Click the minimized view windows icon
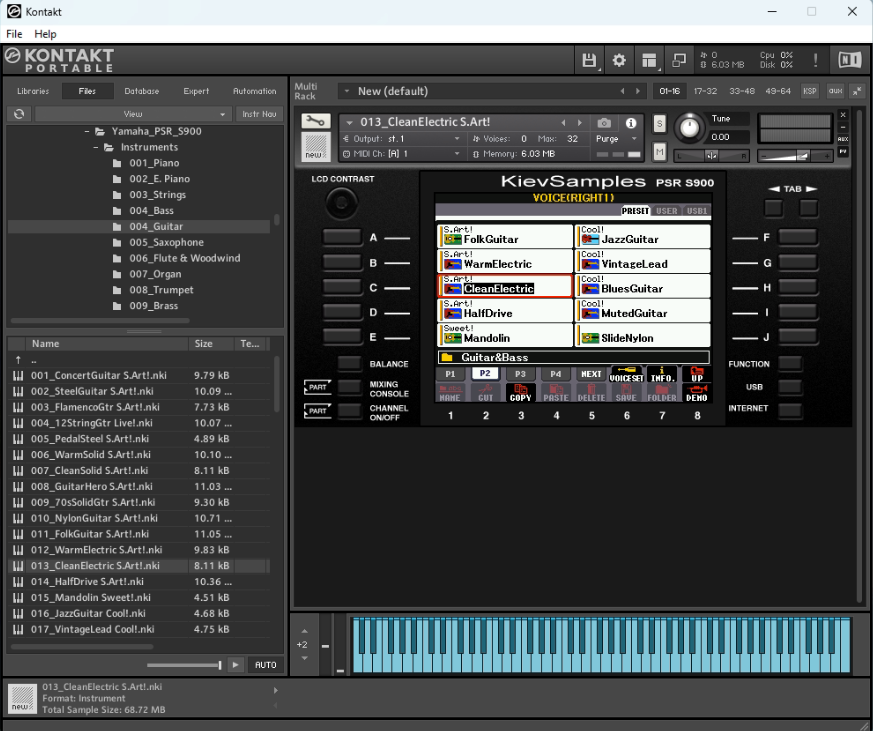This screenshot has width=873, height=731. pyautogui.click(x=679, y=60)
